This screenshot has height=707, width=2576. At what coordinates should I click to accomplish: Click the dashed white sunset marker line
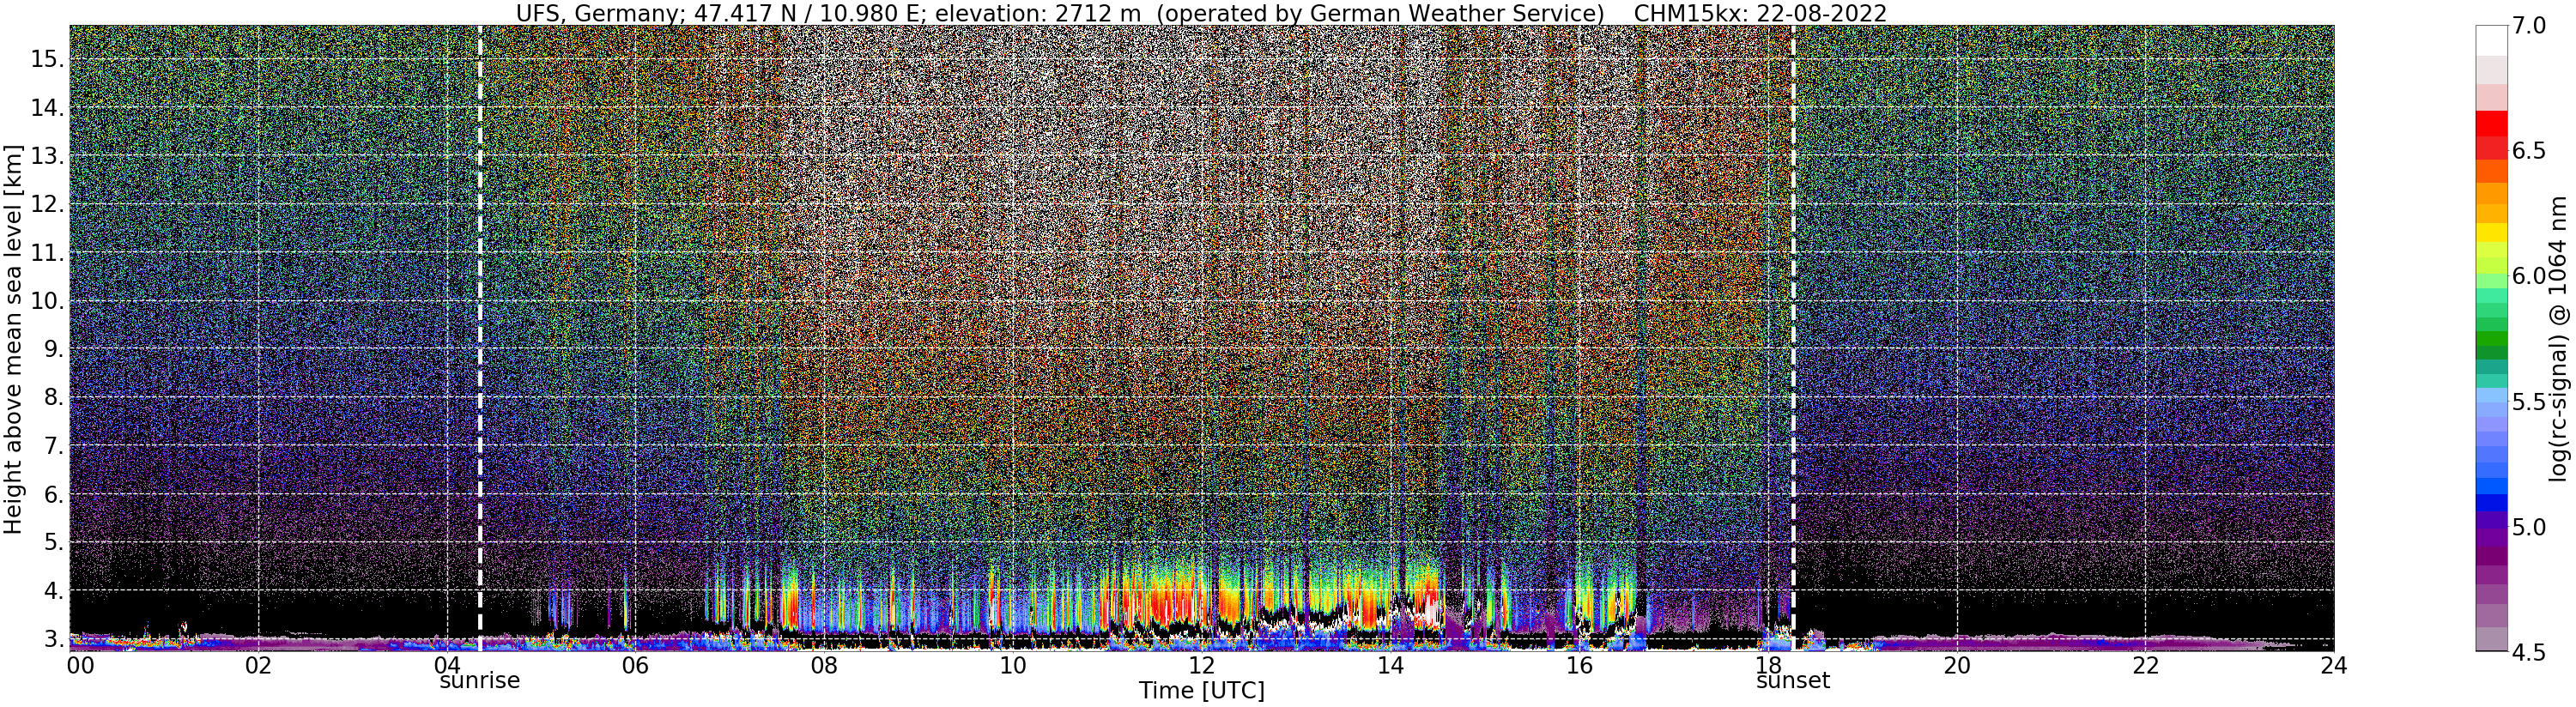(x=1793, y=338)
